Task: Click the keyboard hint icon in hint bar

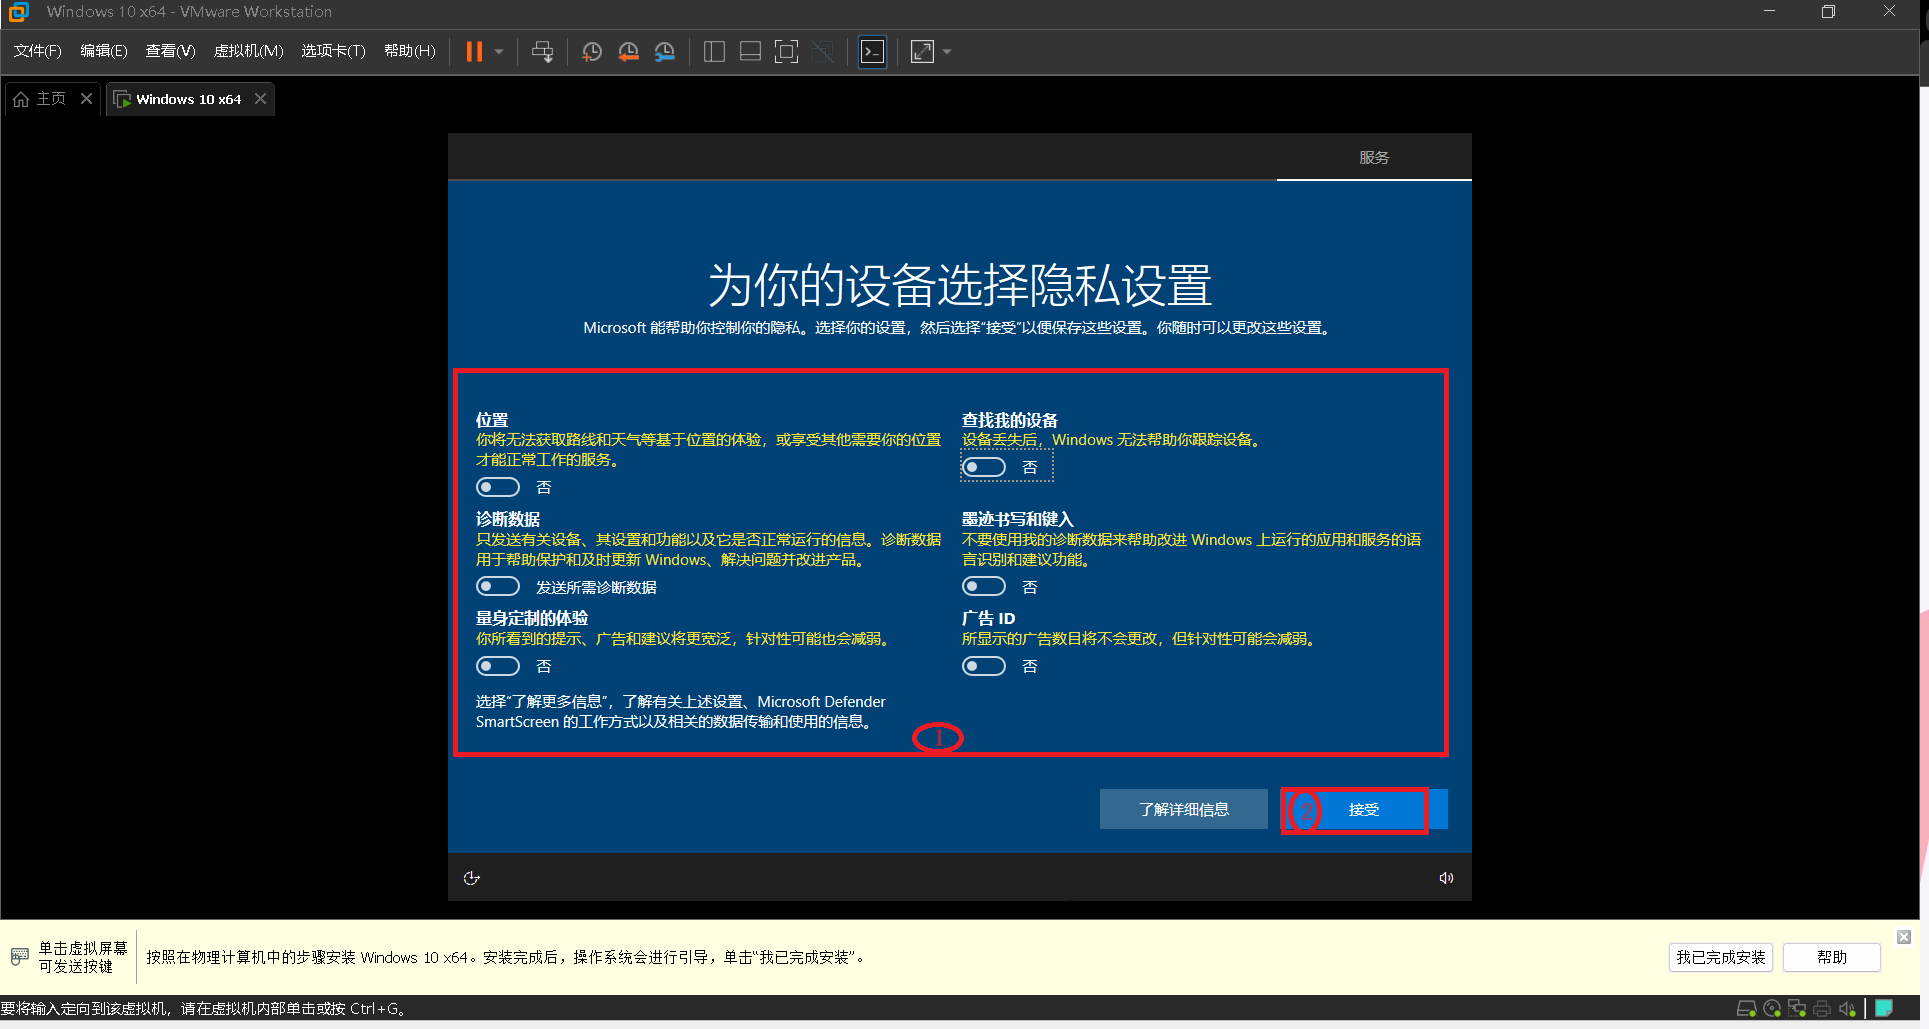Action: pyautogui.click(x=19, y=957)
